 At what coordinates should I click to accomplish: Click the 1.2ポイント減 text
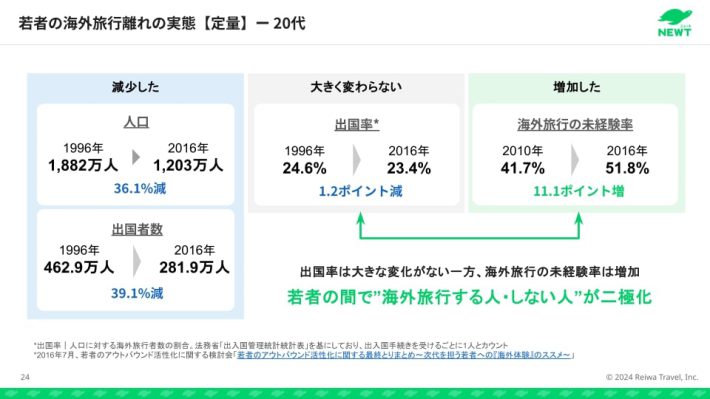360,191
